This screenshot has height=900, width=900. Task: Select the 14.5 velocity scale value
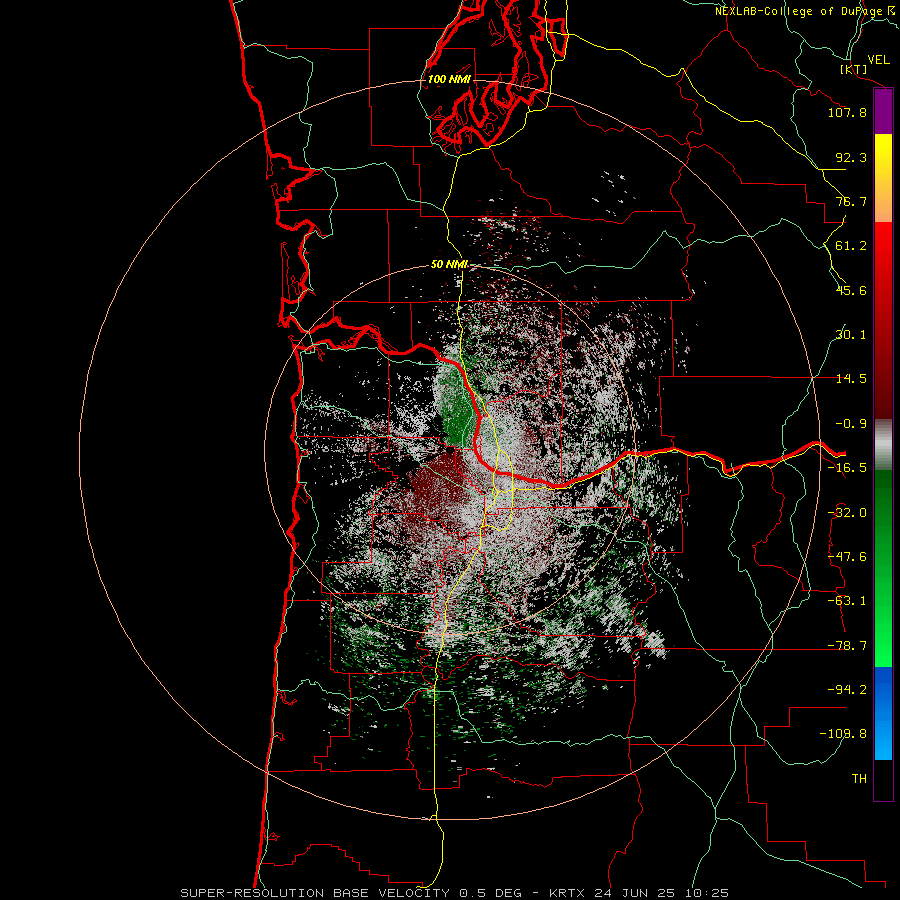[852, 379]
